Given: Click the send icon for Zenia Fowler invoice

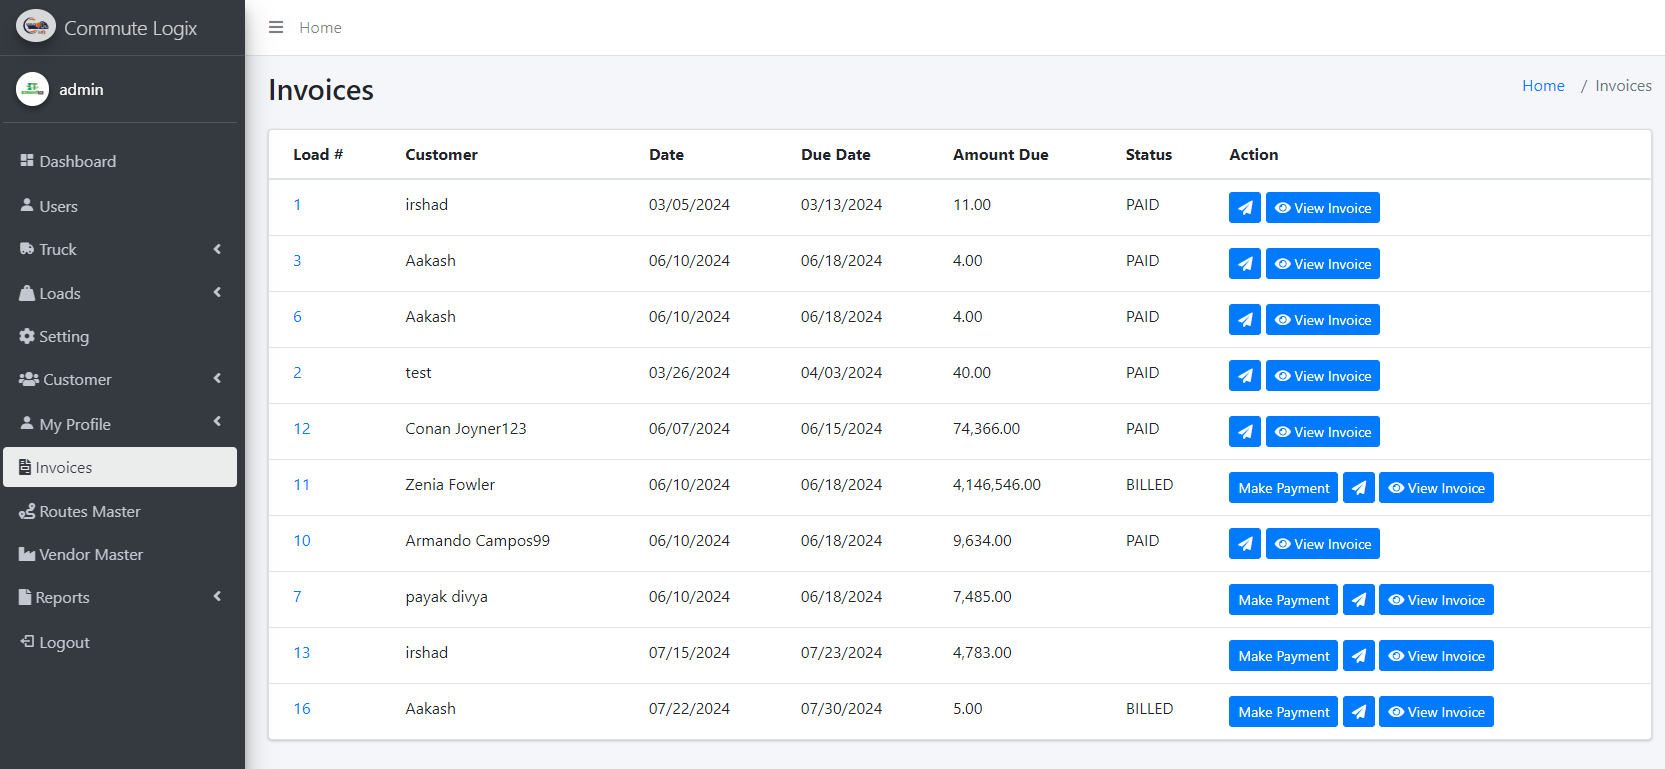Looking at the screenshot, I should click(x=1358, y=488).
